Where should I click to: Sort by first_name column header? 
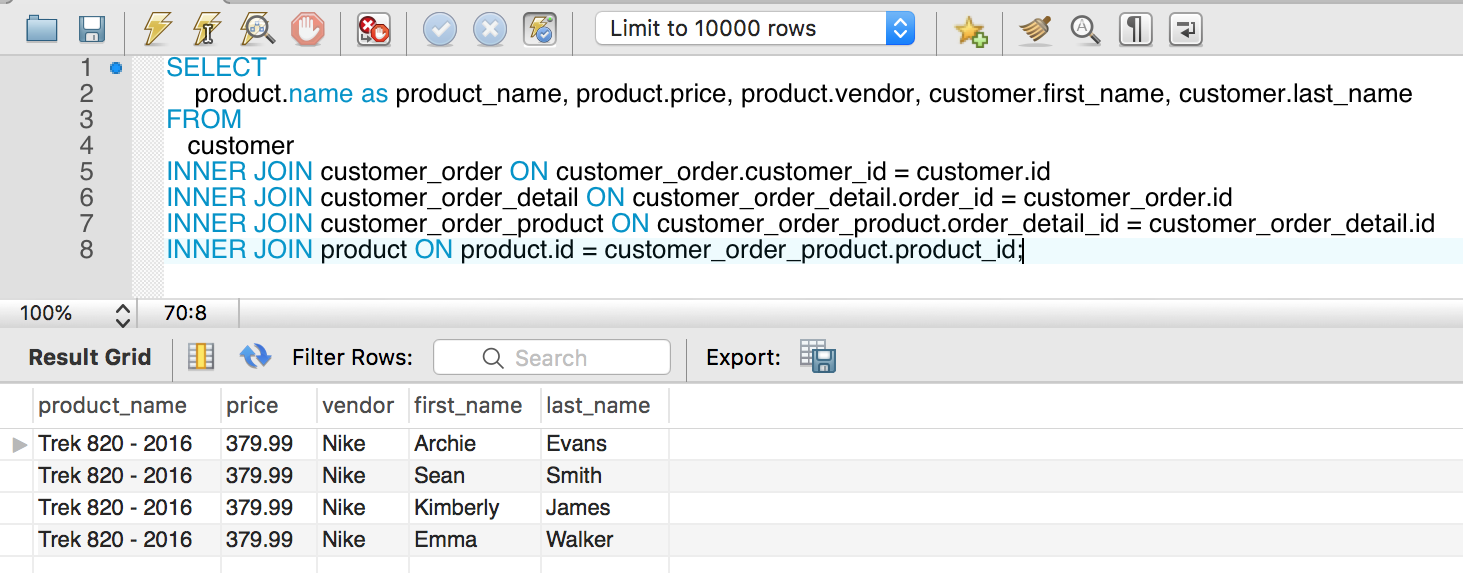point(475,405)
